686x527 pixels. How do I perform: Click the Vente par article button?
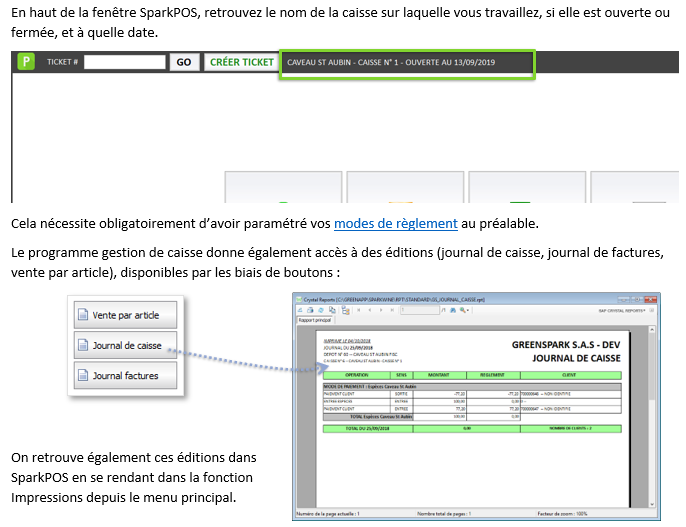coord(123,314)
